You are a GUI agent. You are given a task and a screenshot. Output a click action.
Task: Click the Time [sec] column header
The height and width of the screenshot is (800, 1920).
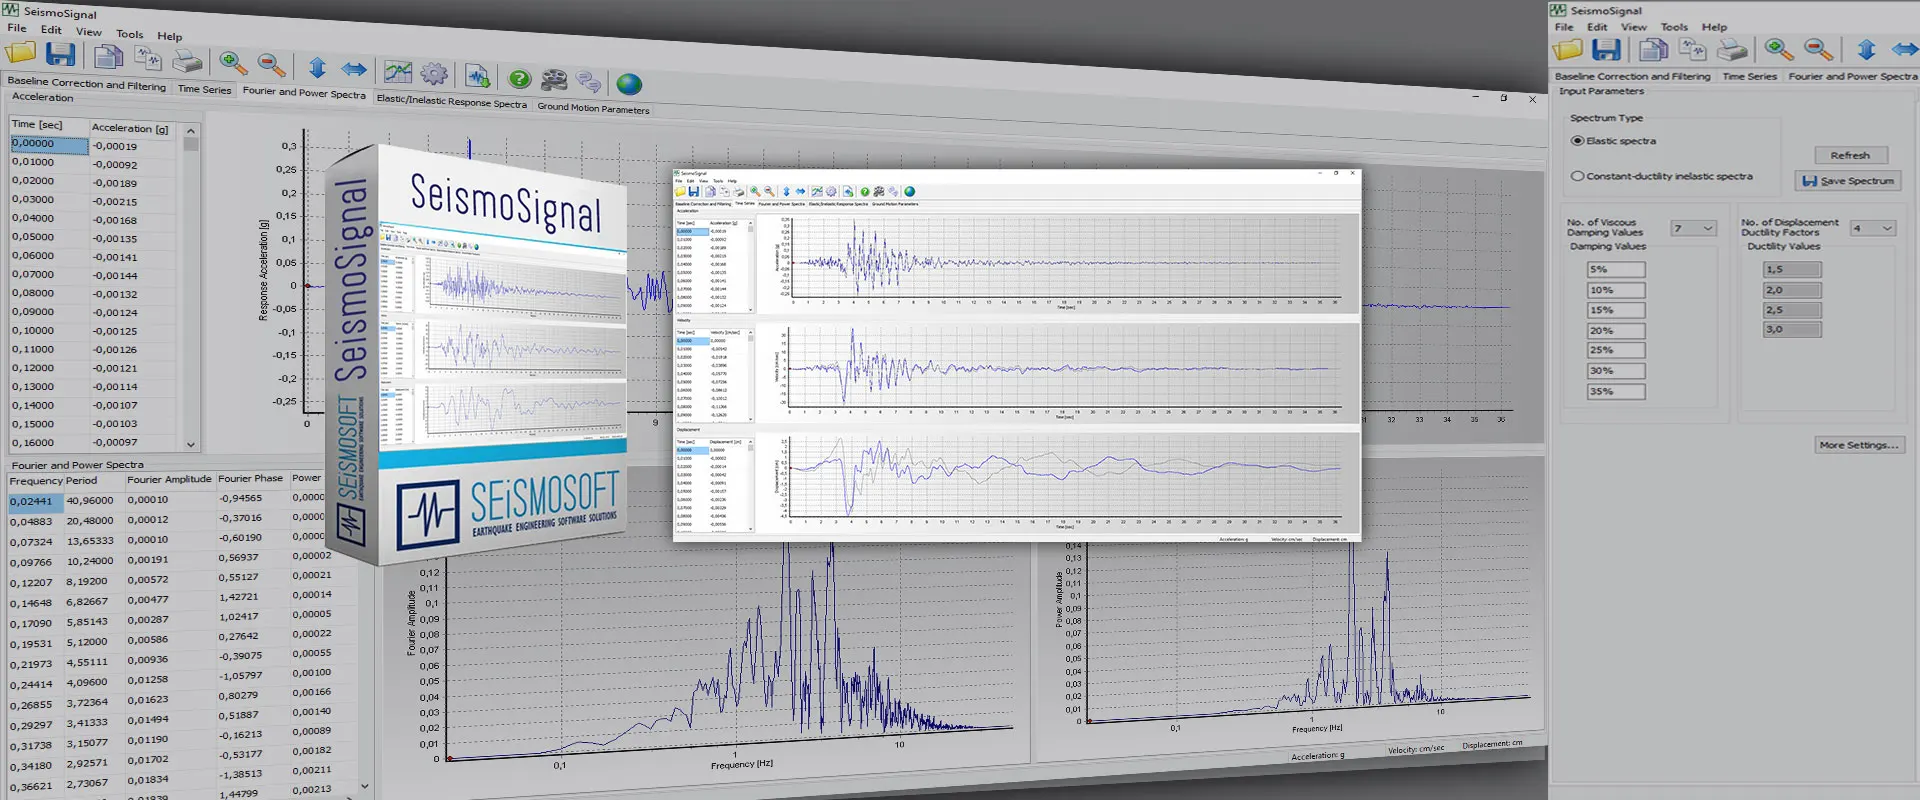click(48, 124)
